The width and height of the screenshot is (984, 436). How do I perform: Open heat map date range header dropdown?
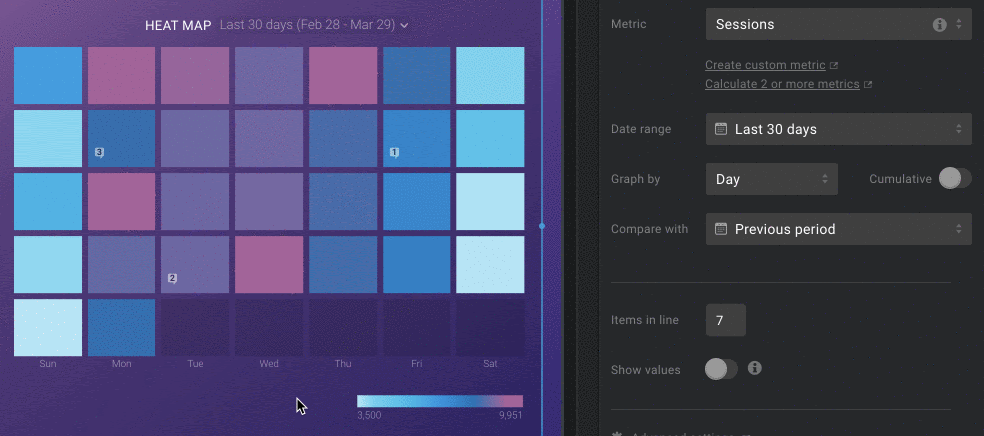pos(313,24)
